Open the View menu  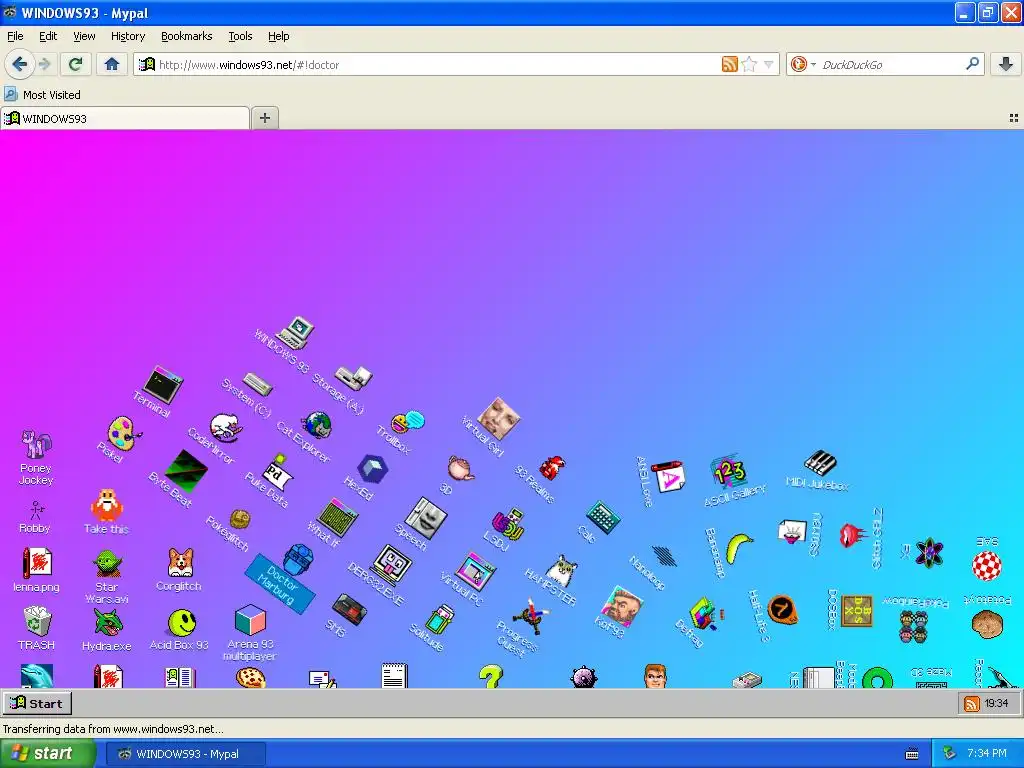pos(84,36)
